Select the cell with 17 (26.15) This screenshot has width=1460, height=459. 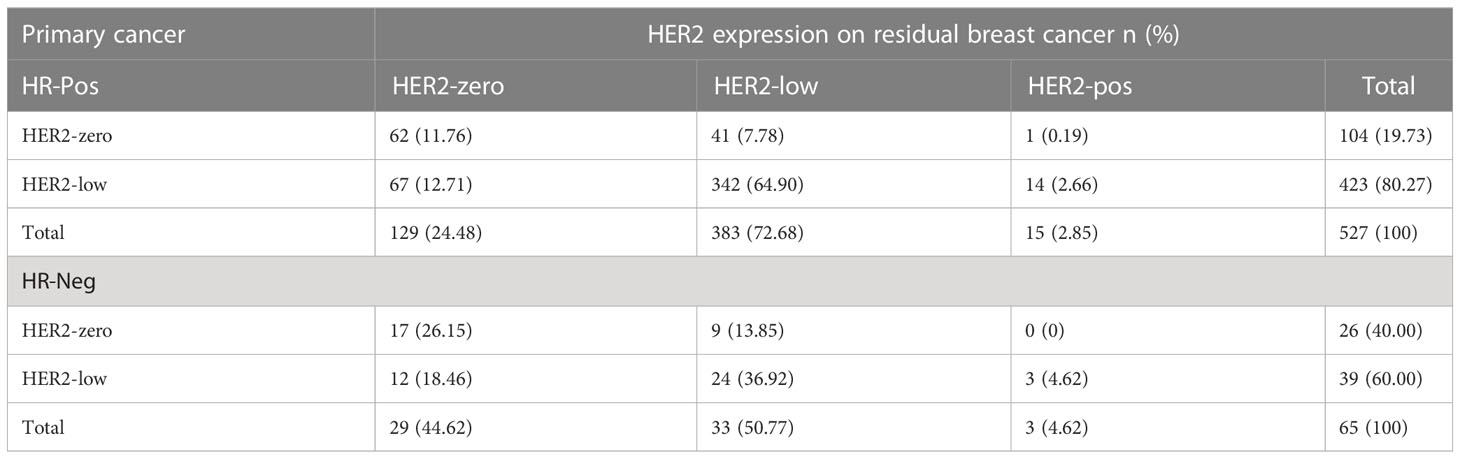(x=536, y=331)
